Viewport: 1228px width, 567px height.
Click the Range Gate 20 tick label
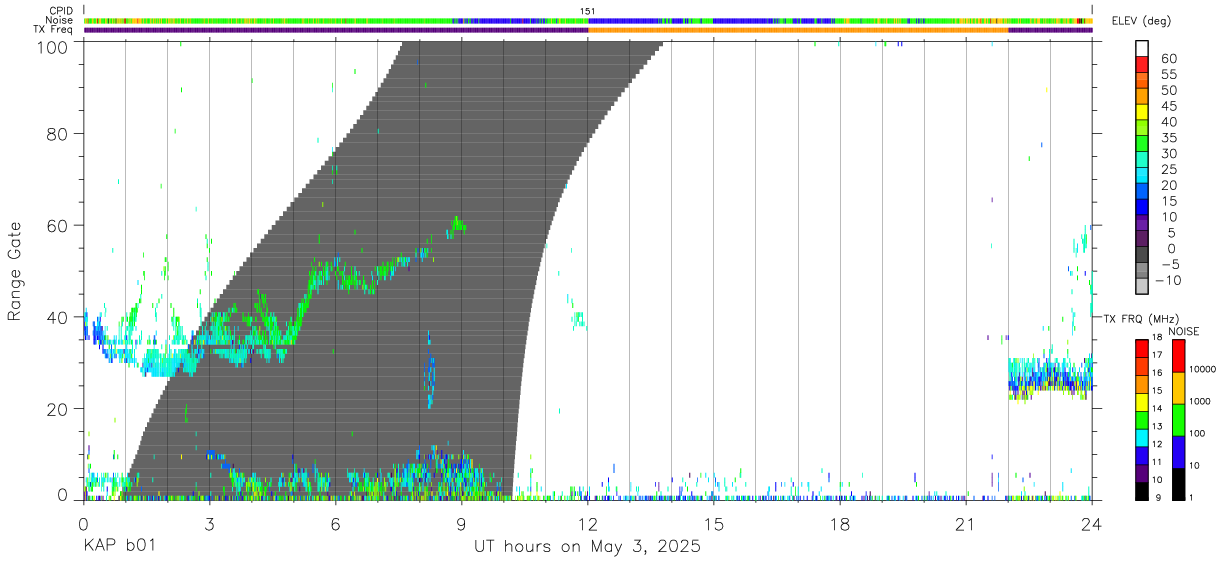pyautogui.click(x=57, y=409)
